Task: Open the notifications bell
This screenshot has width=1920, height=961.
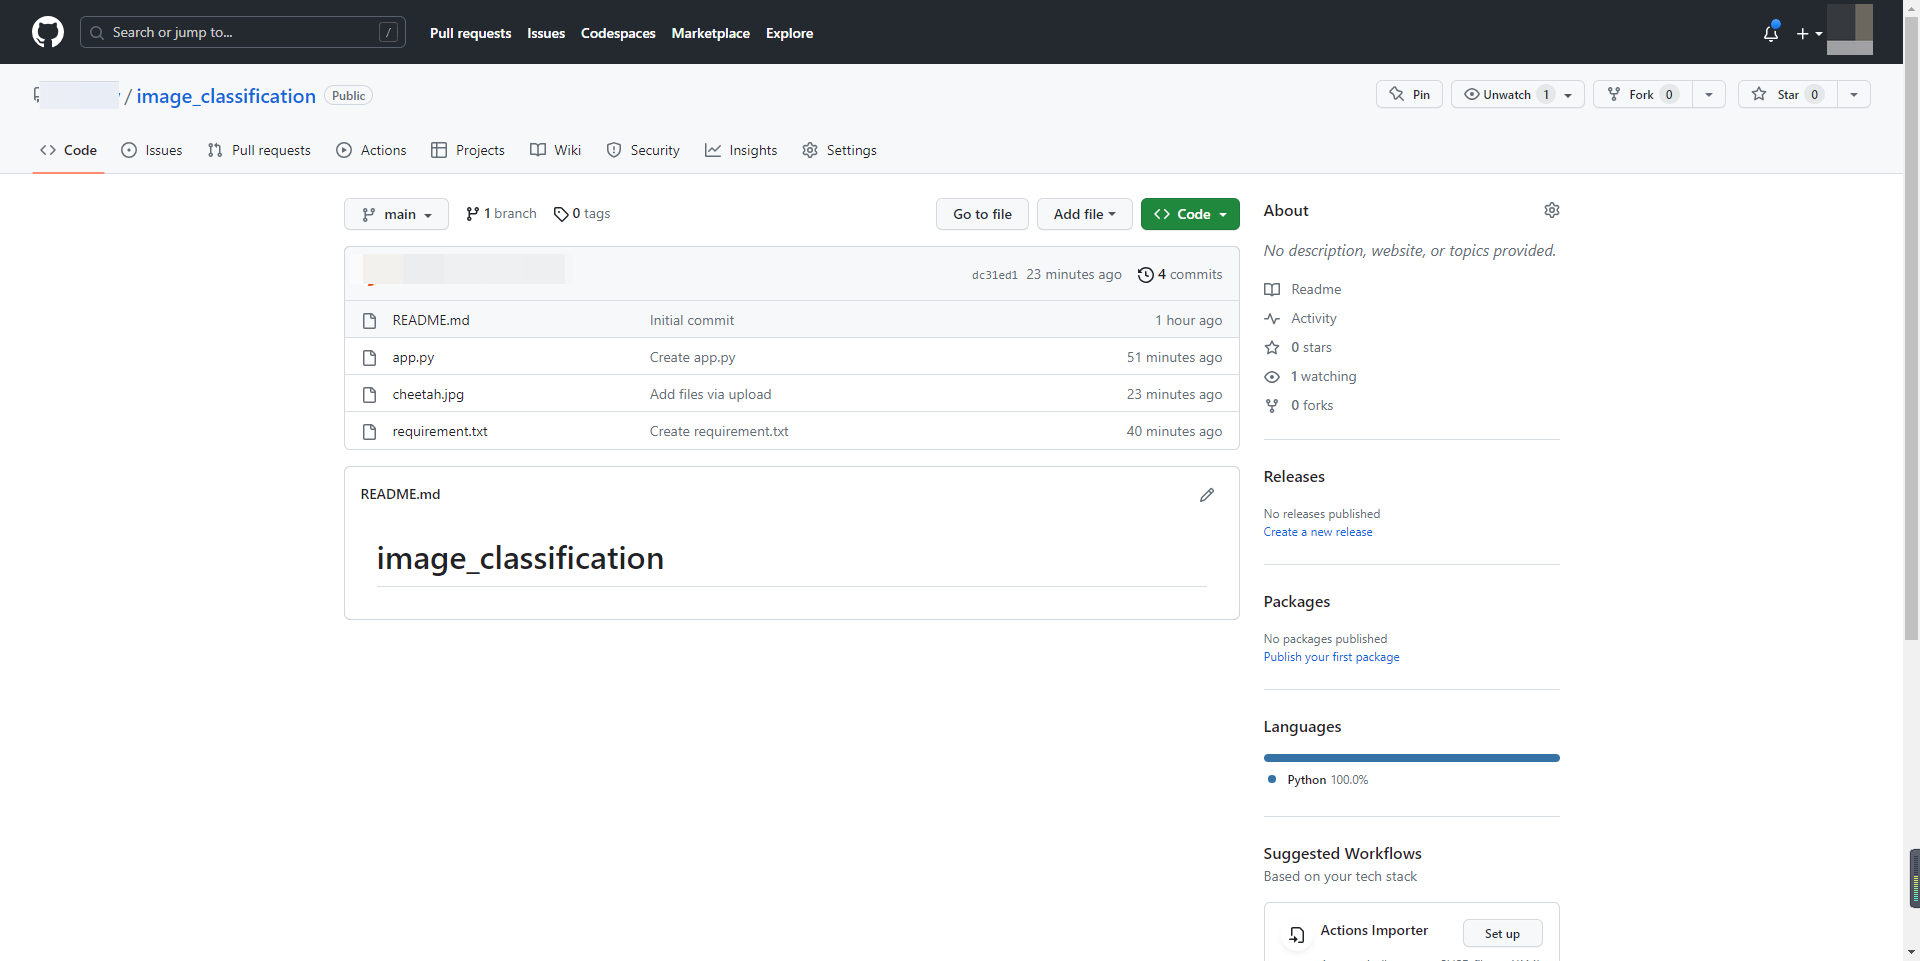Action: (x=1770, y=33)
